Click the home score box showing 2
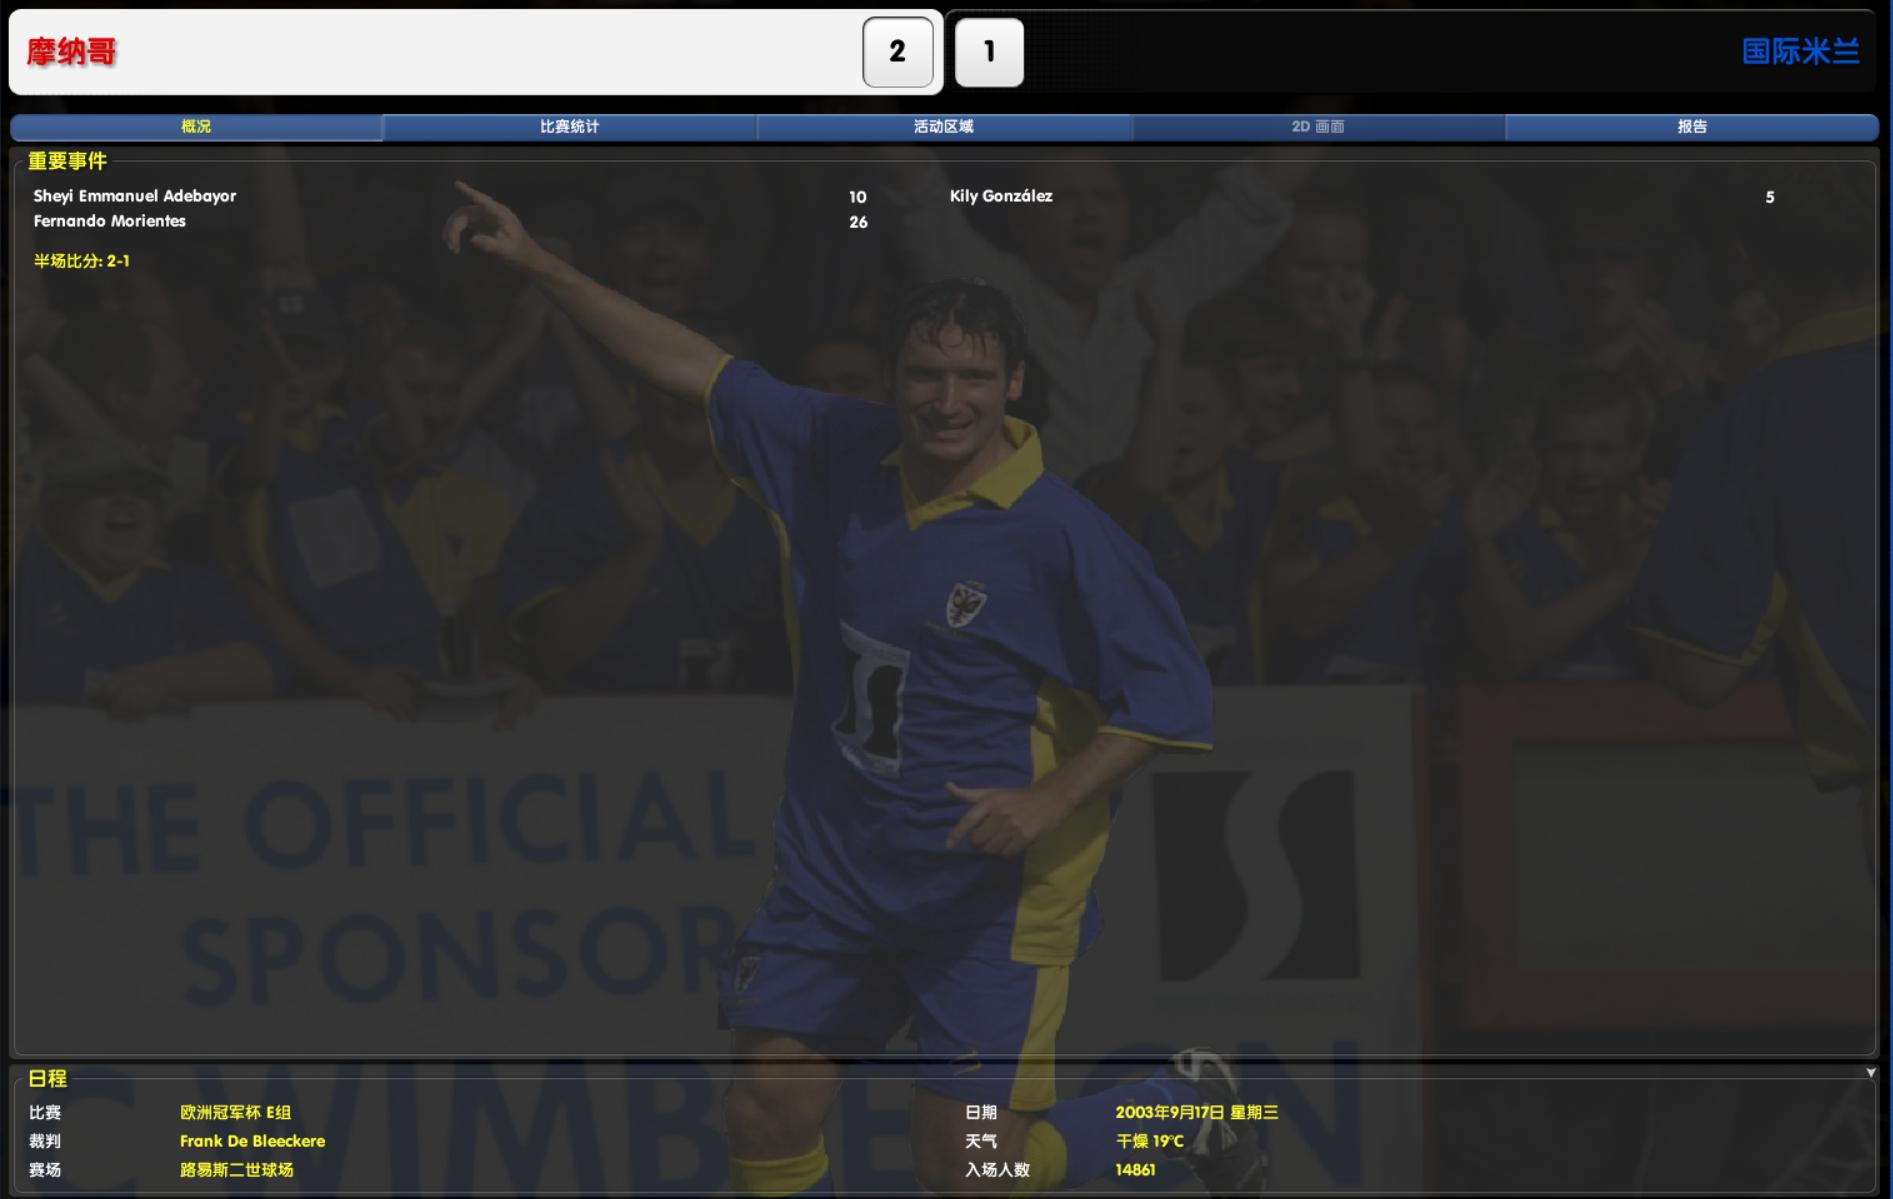This screenshot has width=1893, height=1199. coord(898,52)
